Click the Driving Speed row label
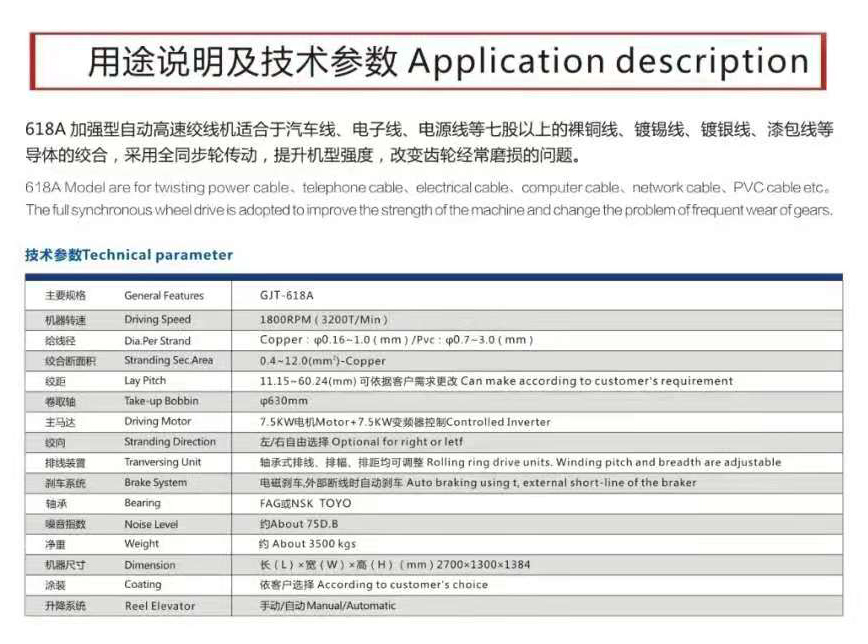The image size is (868, 644). tap(157, 320)
